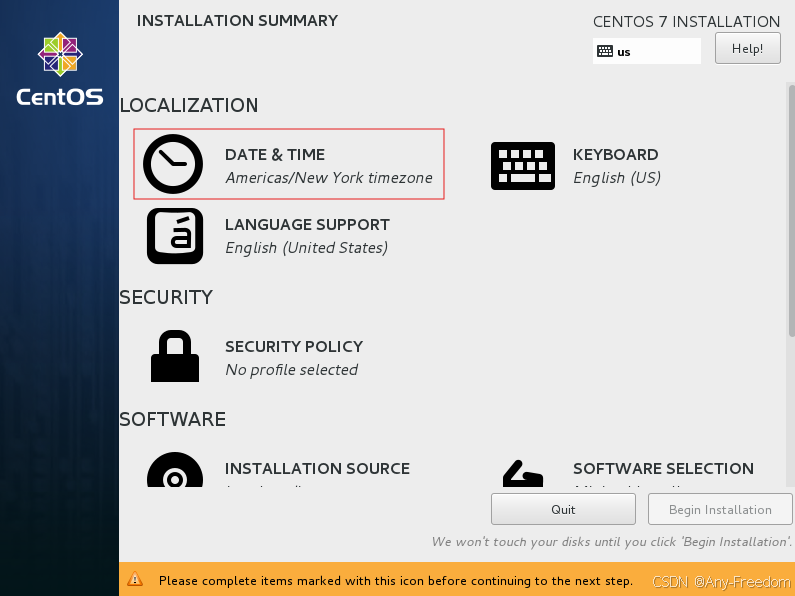
Task: Click the us keyboard layout field
Action: tap(647, 51)
